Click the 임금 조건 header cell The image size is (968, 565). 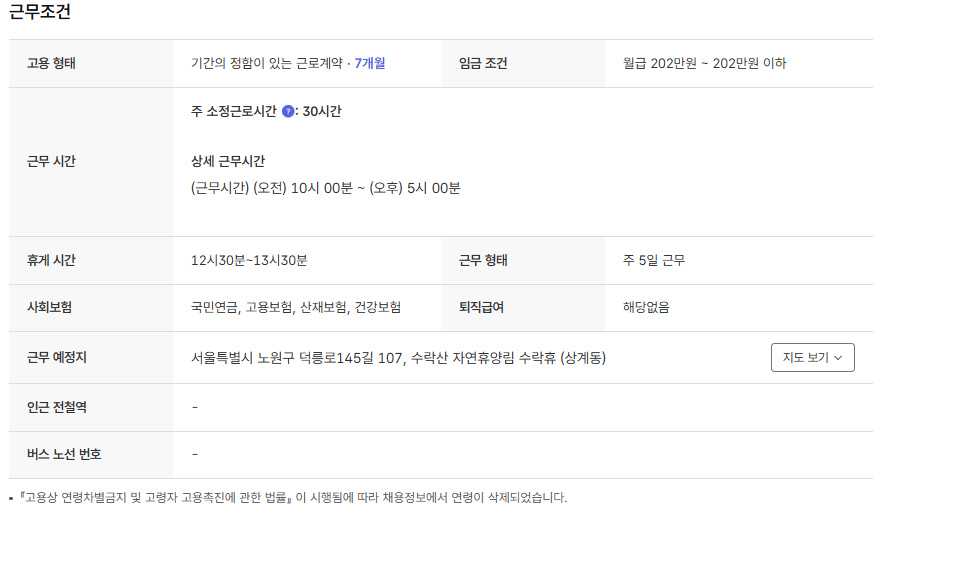click(x=483, y=63)
